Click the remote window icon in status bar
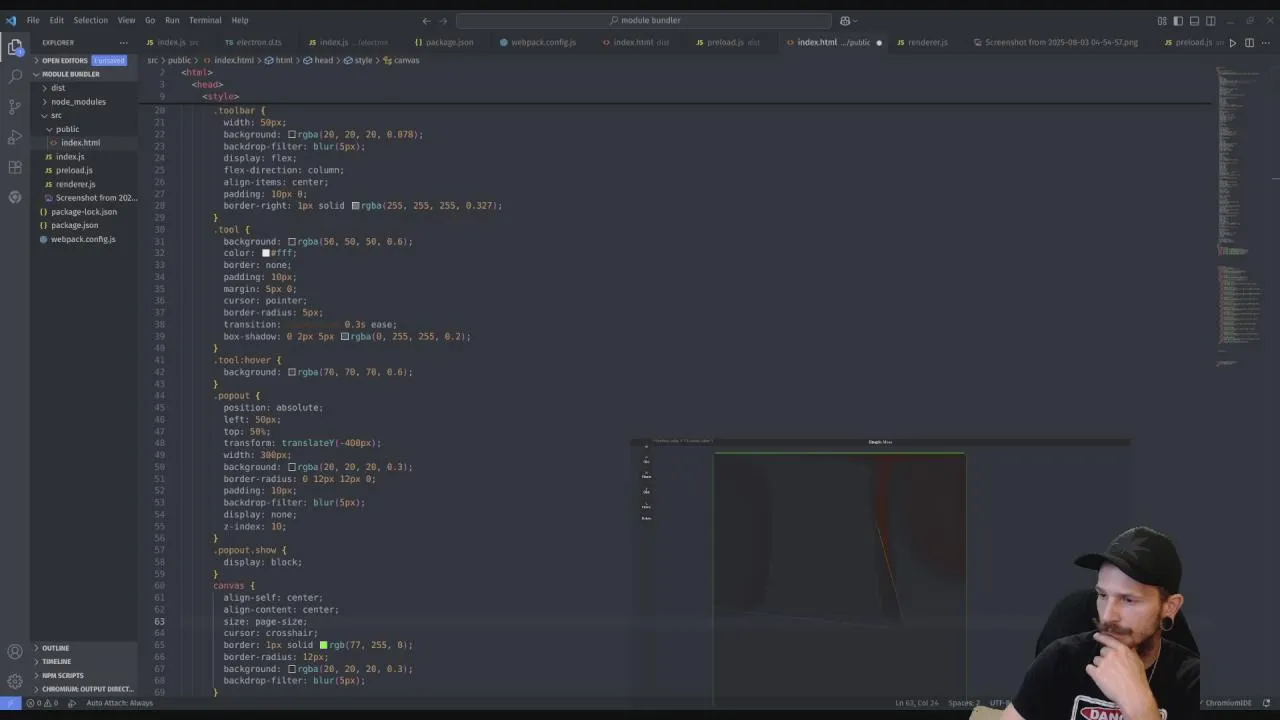The height and width of the screenshot is (720, 1280). (x=10, y=703)
